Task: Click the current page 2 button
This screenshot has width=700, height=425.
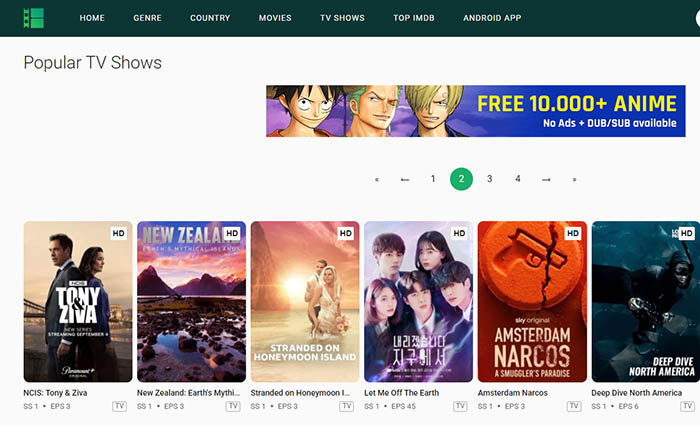Action: 461,179
